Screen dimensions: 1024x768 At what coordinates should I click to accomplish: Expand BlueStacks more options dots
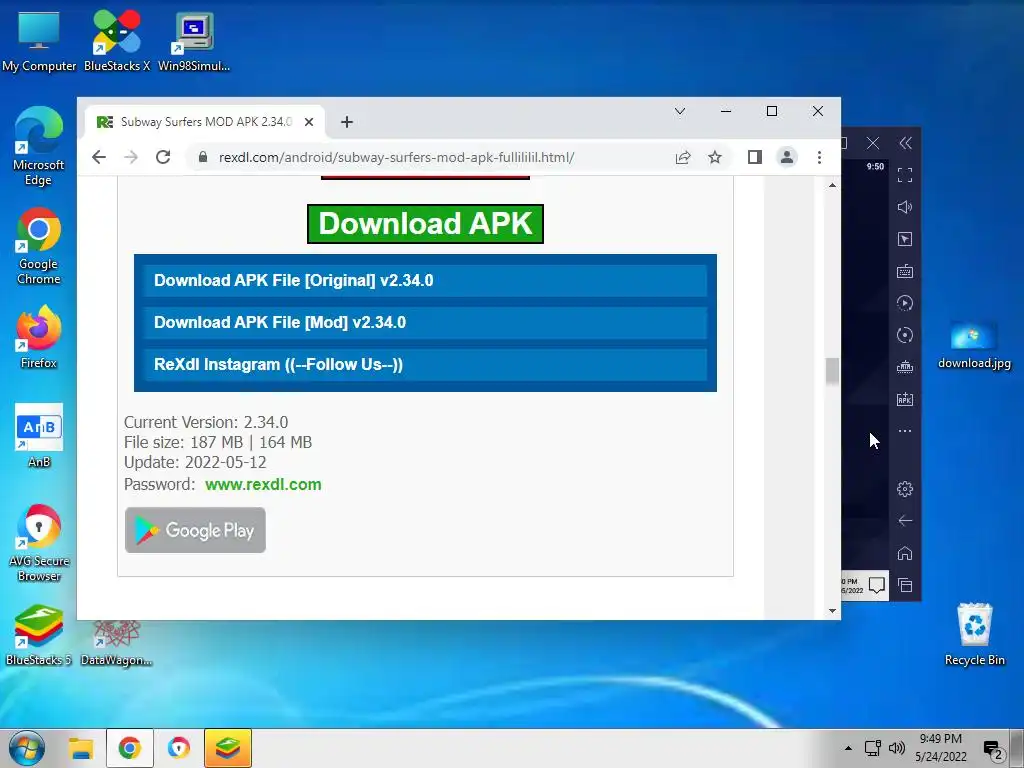[x=905, y=431]
